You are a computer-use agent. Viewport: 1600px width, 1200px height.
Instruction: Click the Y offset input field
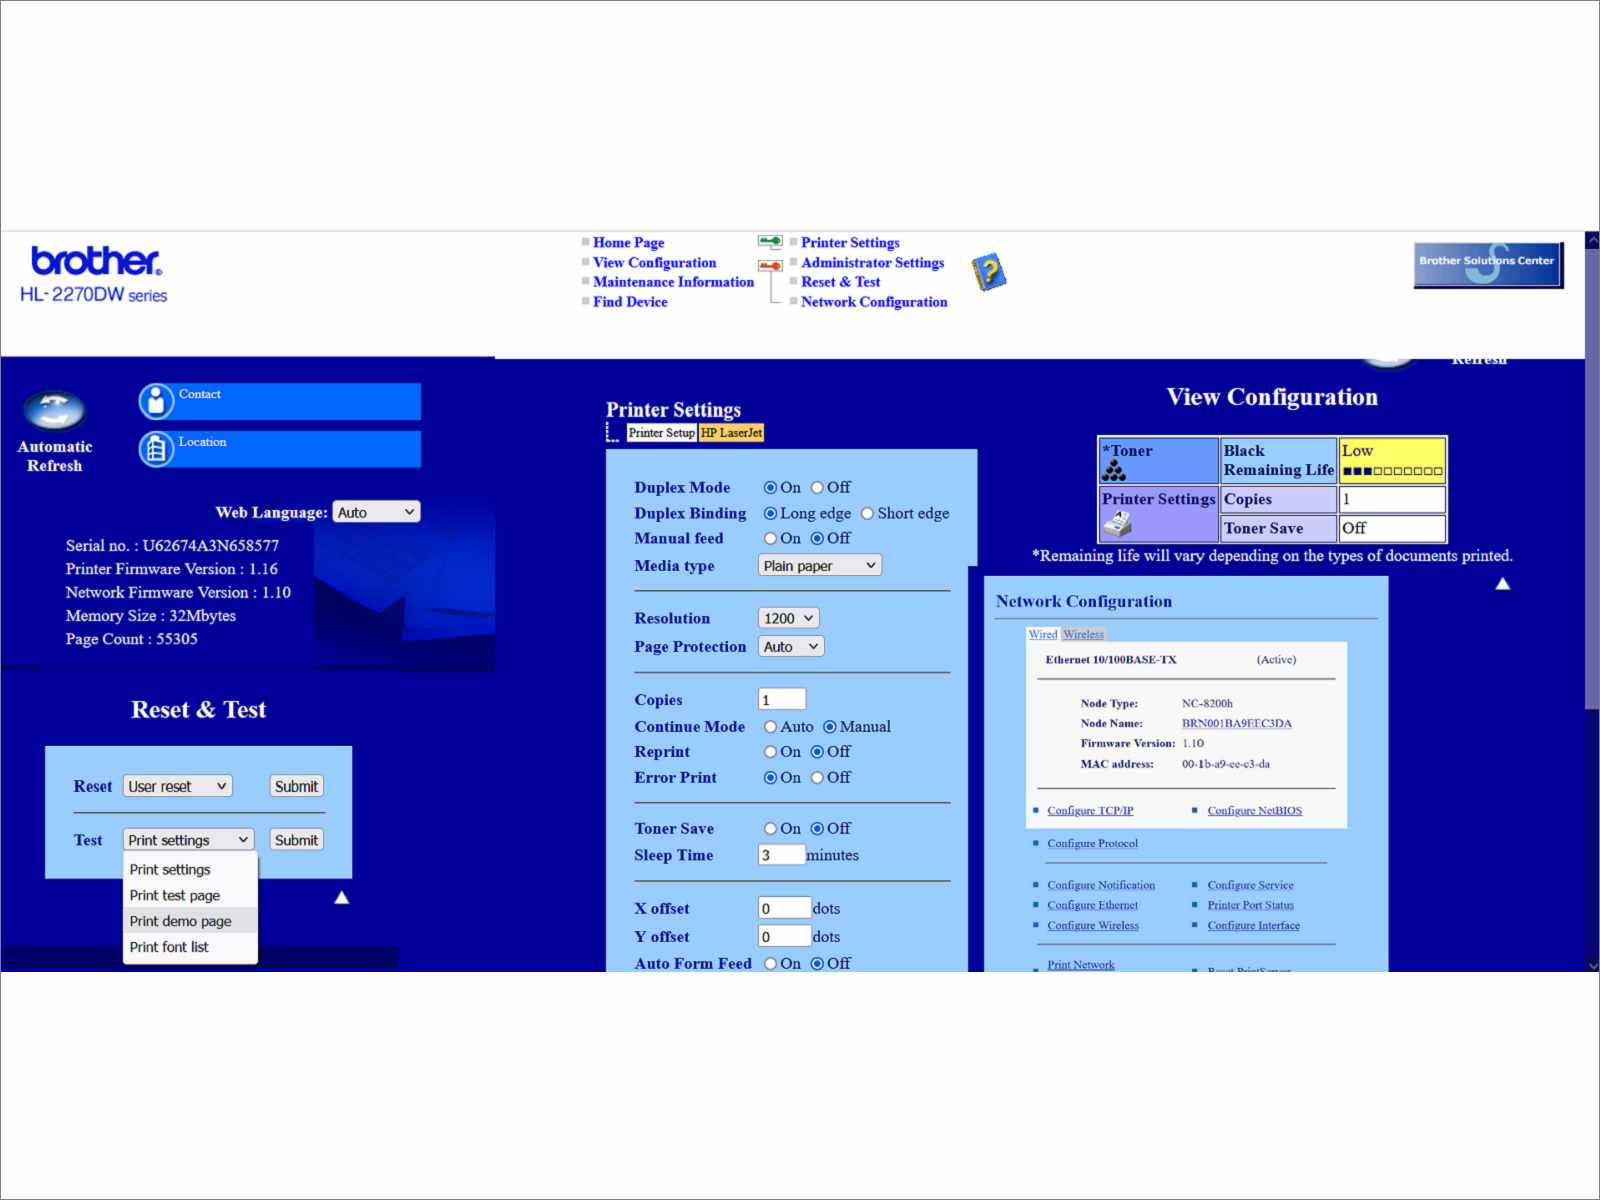click(x=785, y=936)
